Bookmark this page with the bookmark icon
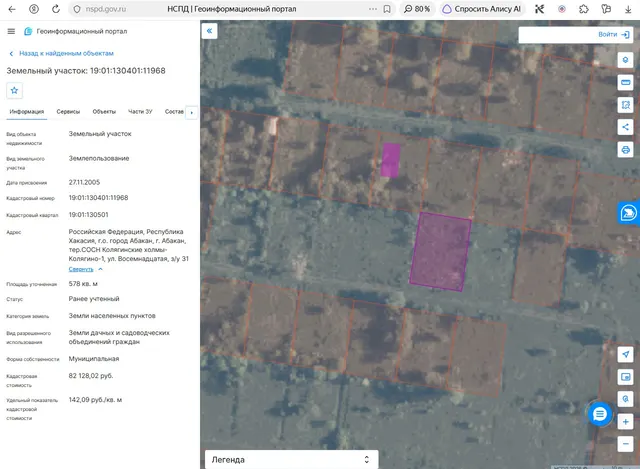 point(387,9)
